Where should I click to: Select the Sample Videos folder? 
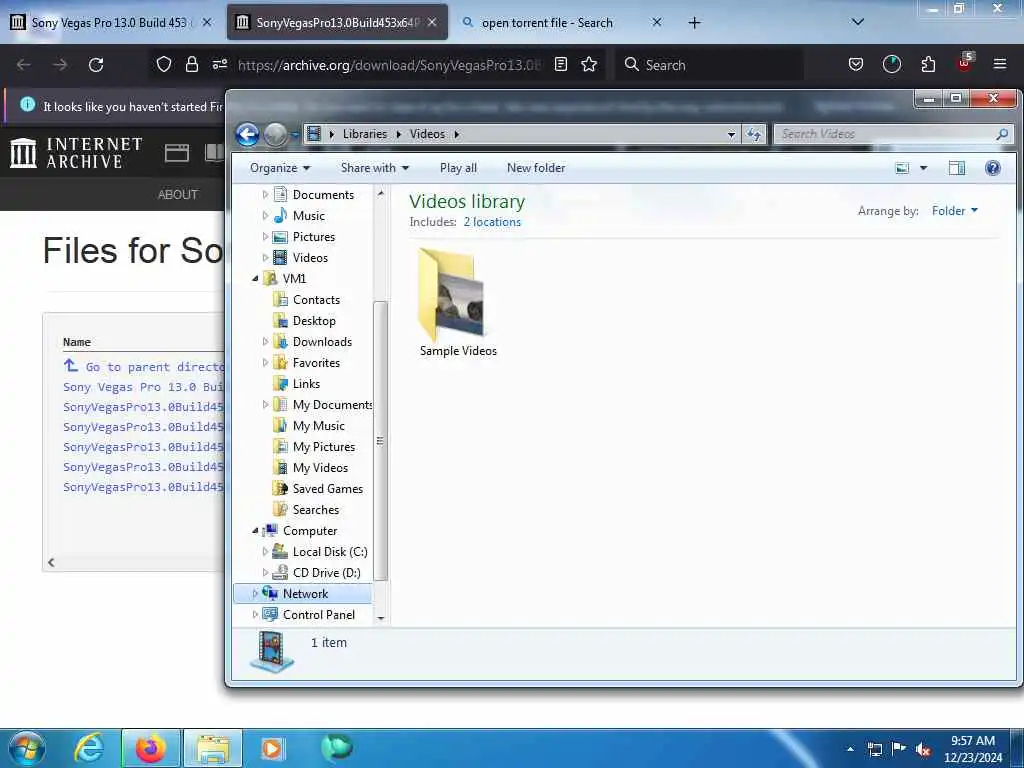(458, 303)
